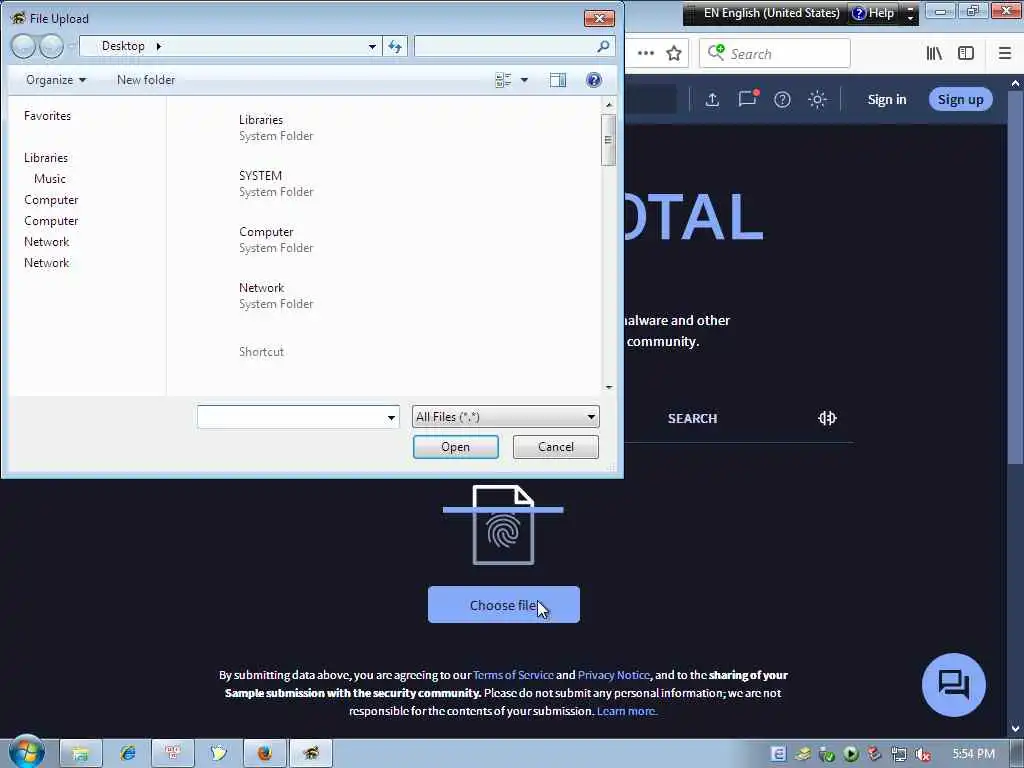
Task: Click the Forward arrow in File Upload dialog
Action: click(x=51, y=46)
